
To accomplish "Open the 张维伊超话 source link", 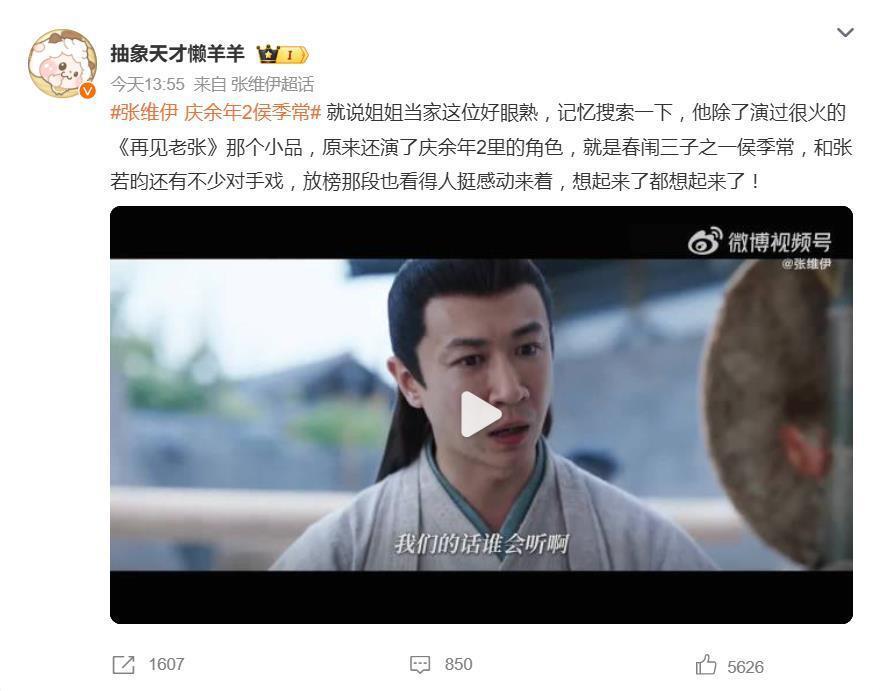I will (x=272, y=84).
